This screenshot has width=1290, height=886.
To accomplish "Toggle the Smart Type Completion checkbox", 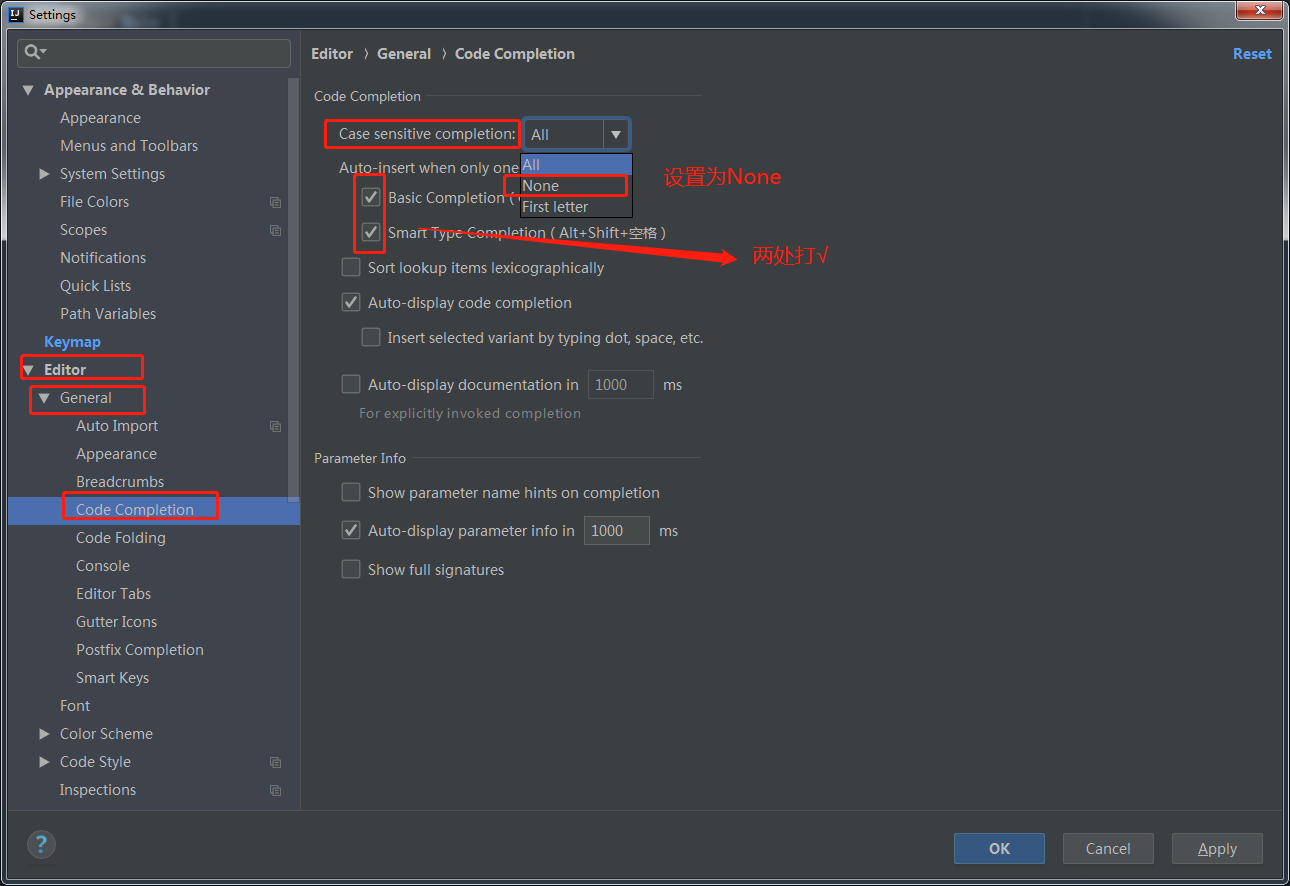I will (371, 232).
